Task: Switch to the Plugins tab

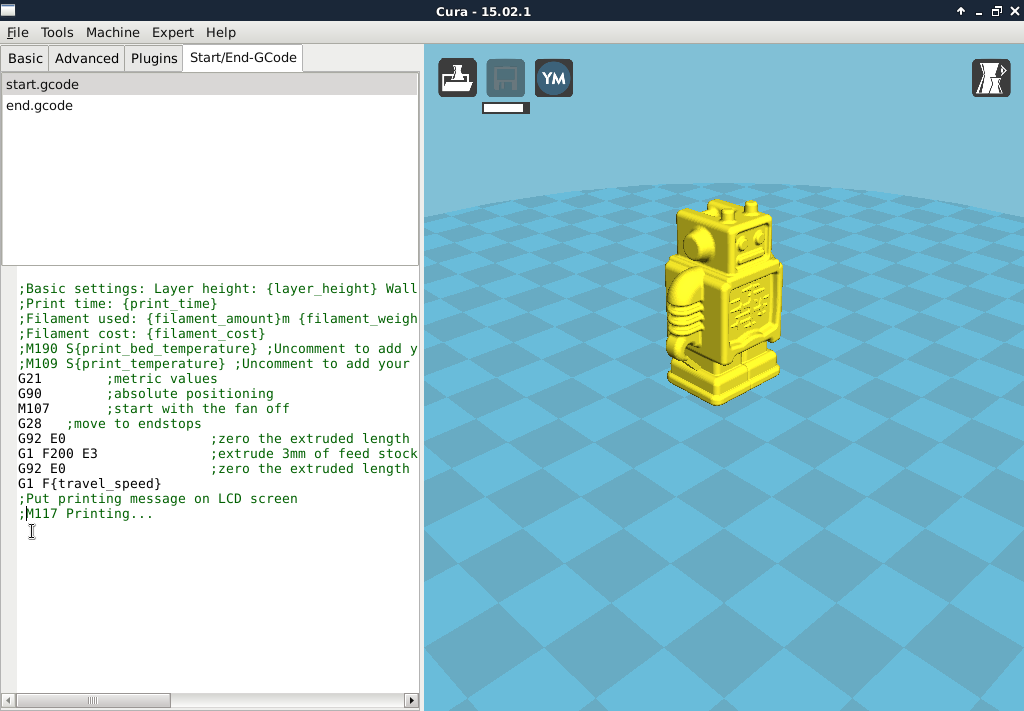Action: tap(154, 58)
